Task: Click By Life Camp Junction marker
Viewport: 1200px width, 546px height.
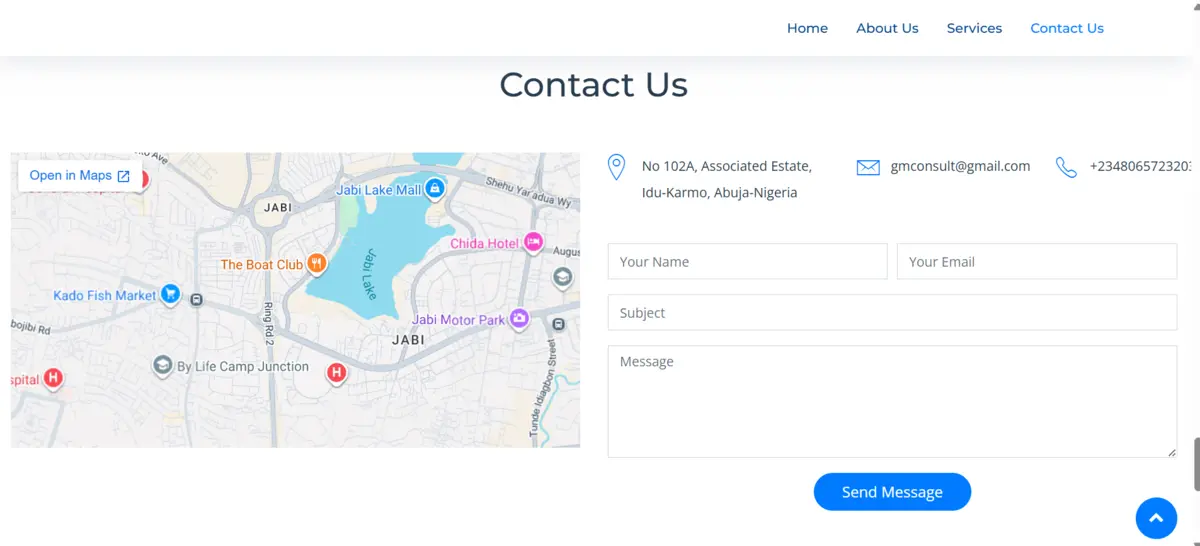Action: [x=163, y=366]
